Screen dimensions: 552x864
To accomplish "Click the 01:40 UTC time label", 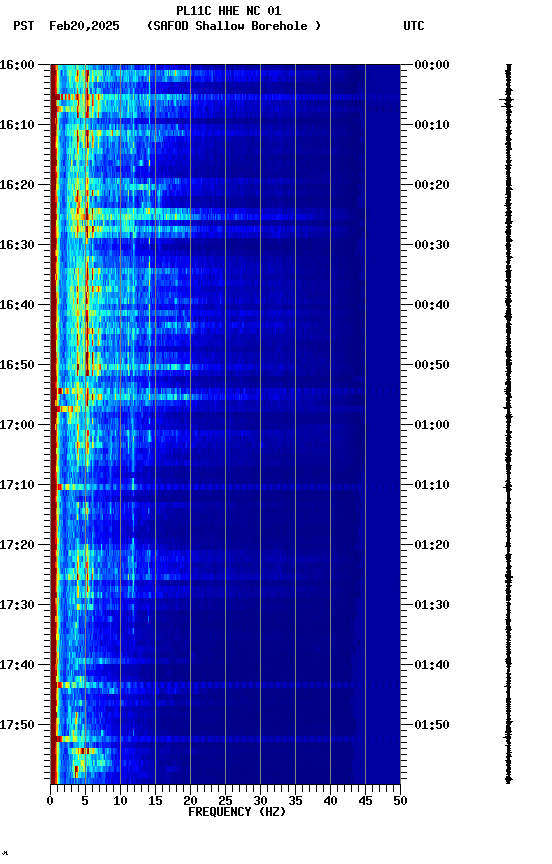I will click(432, 665).
